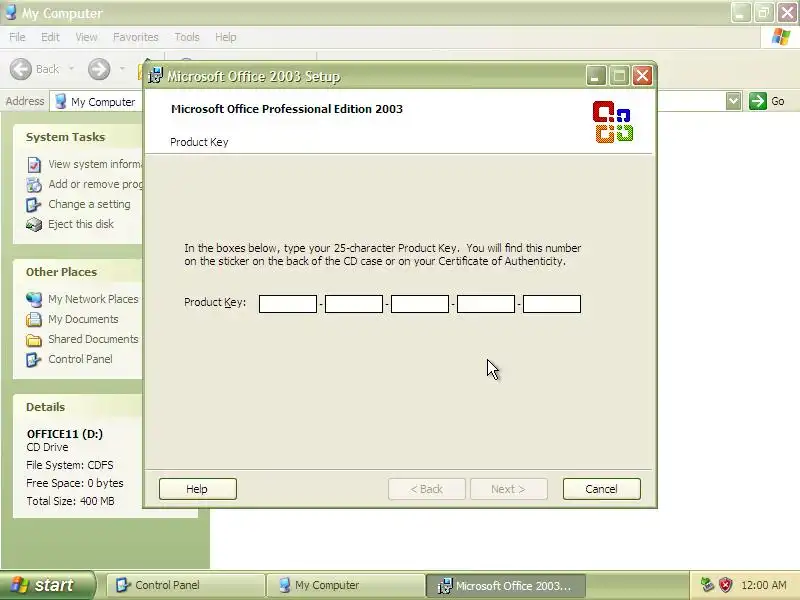This screenshot has width=800, height=600.
Task: Open the Forward history dropdown arrow
Action: pyautogui.click(x=122, y=69)
